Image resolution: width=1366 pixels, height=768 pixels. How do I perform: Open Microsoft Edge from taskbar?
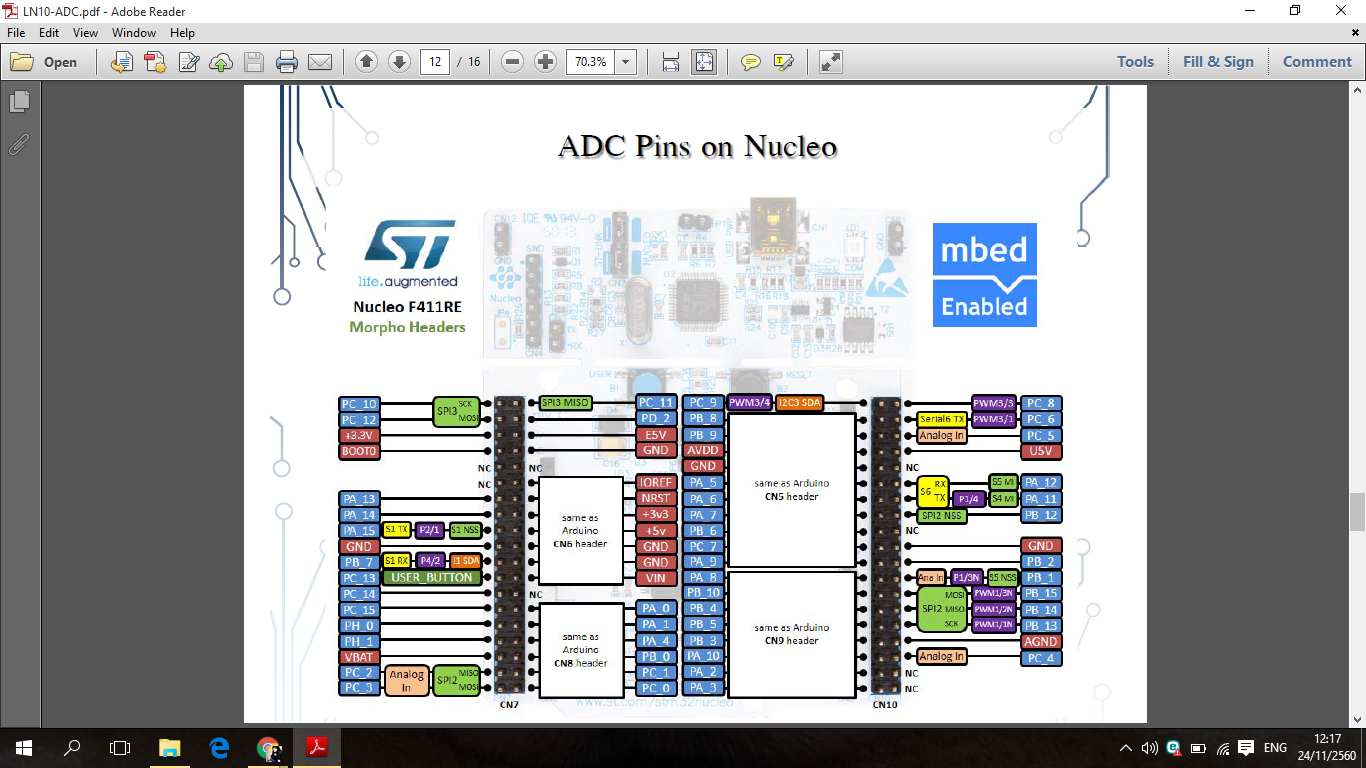tap(219, 748)
